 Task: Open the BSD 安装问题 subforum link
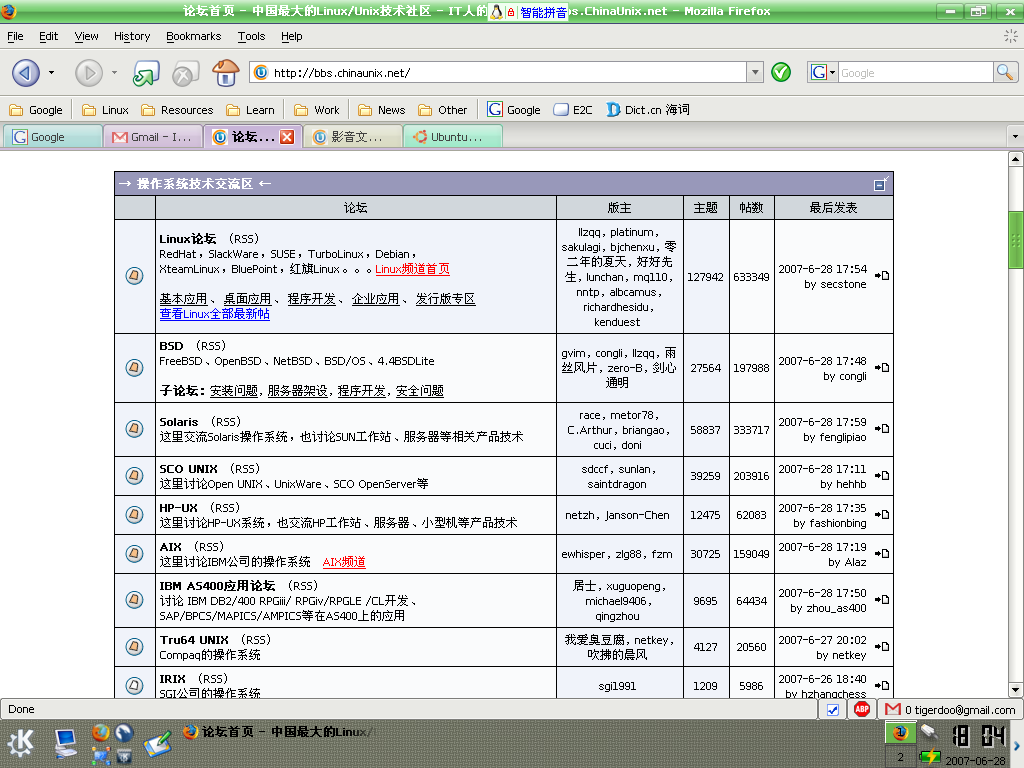(x=234, y=391)
